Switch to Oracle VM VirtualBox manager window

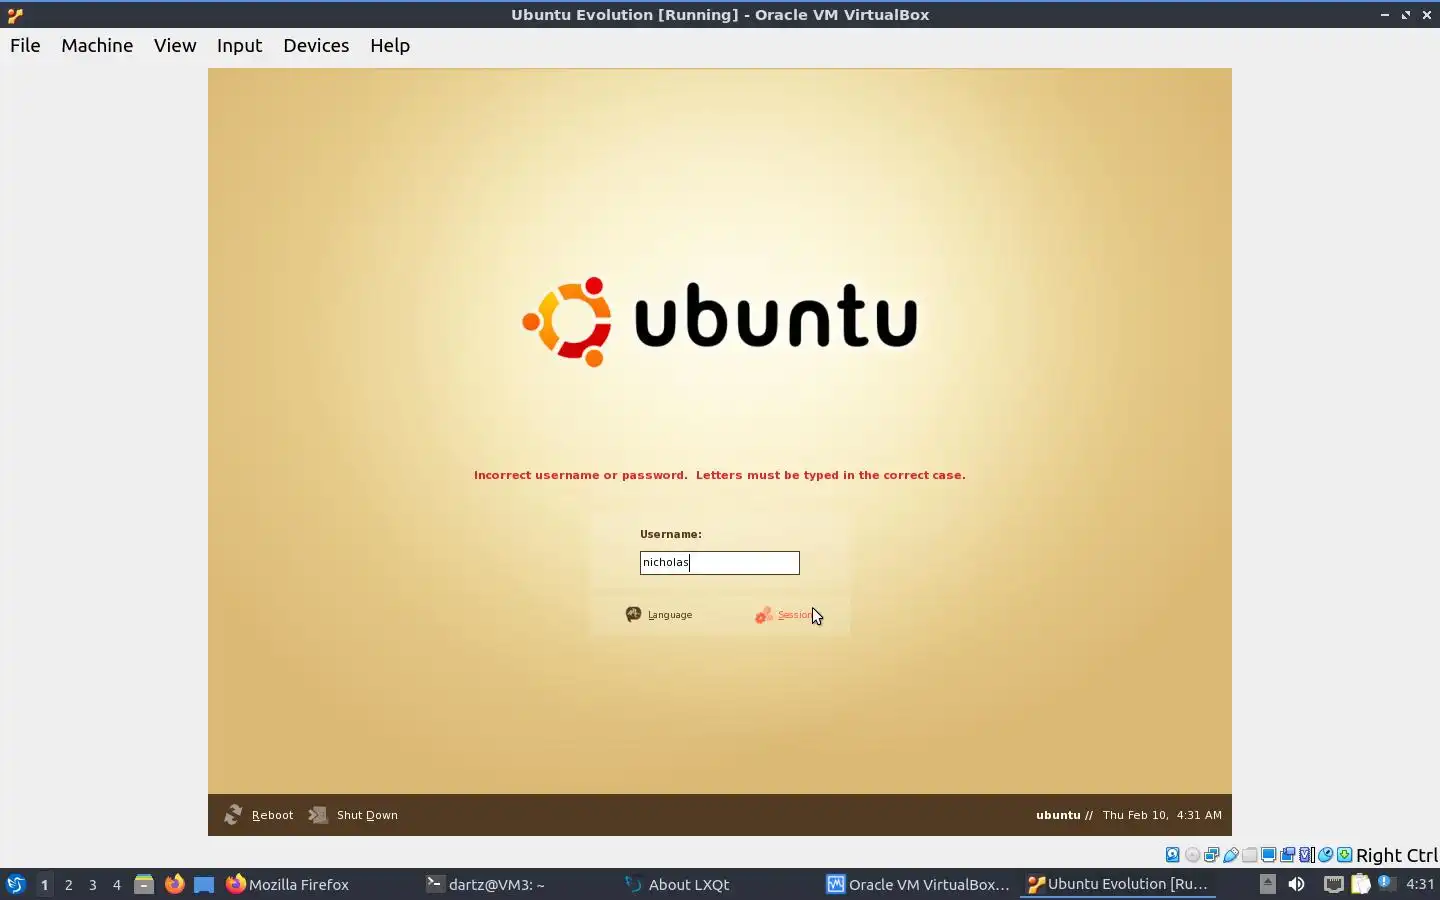918,884
